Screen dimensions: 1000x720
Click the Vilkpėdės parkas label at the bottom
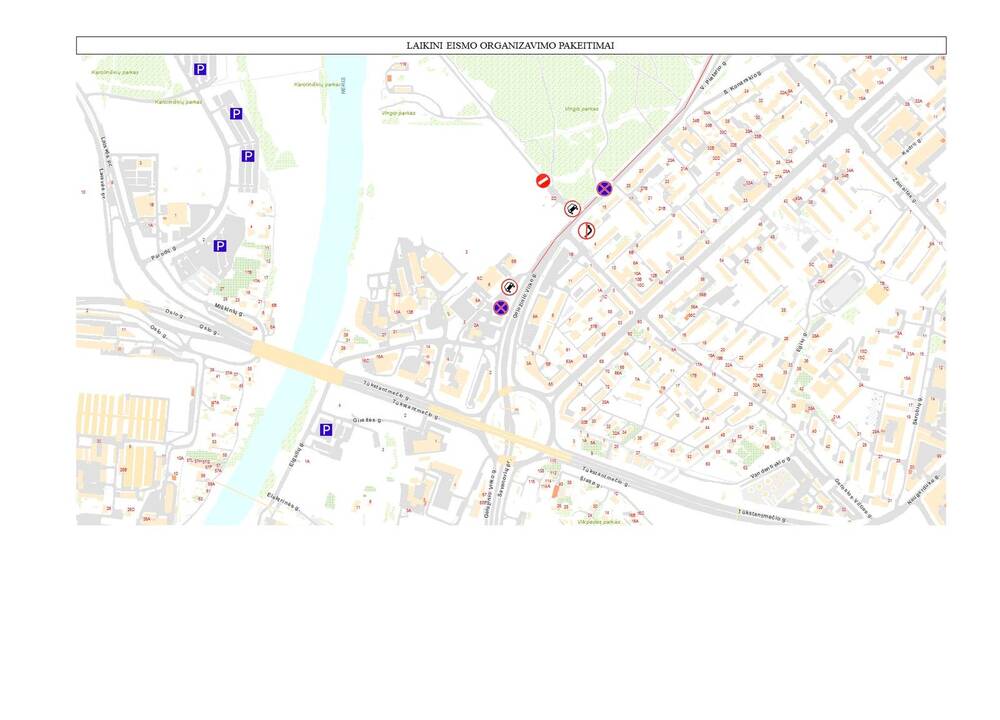599,522
